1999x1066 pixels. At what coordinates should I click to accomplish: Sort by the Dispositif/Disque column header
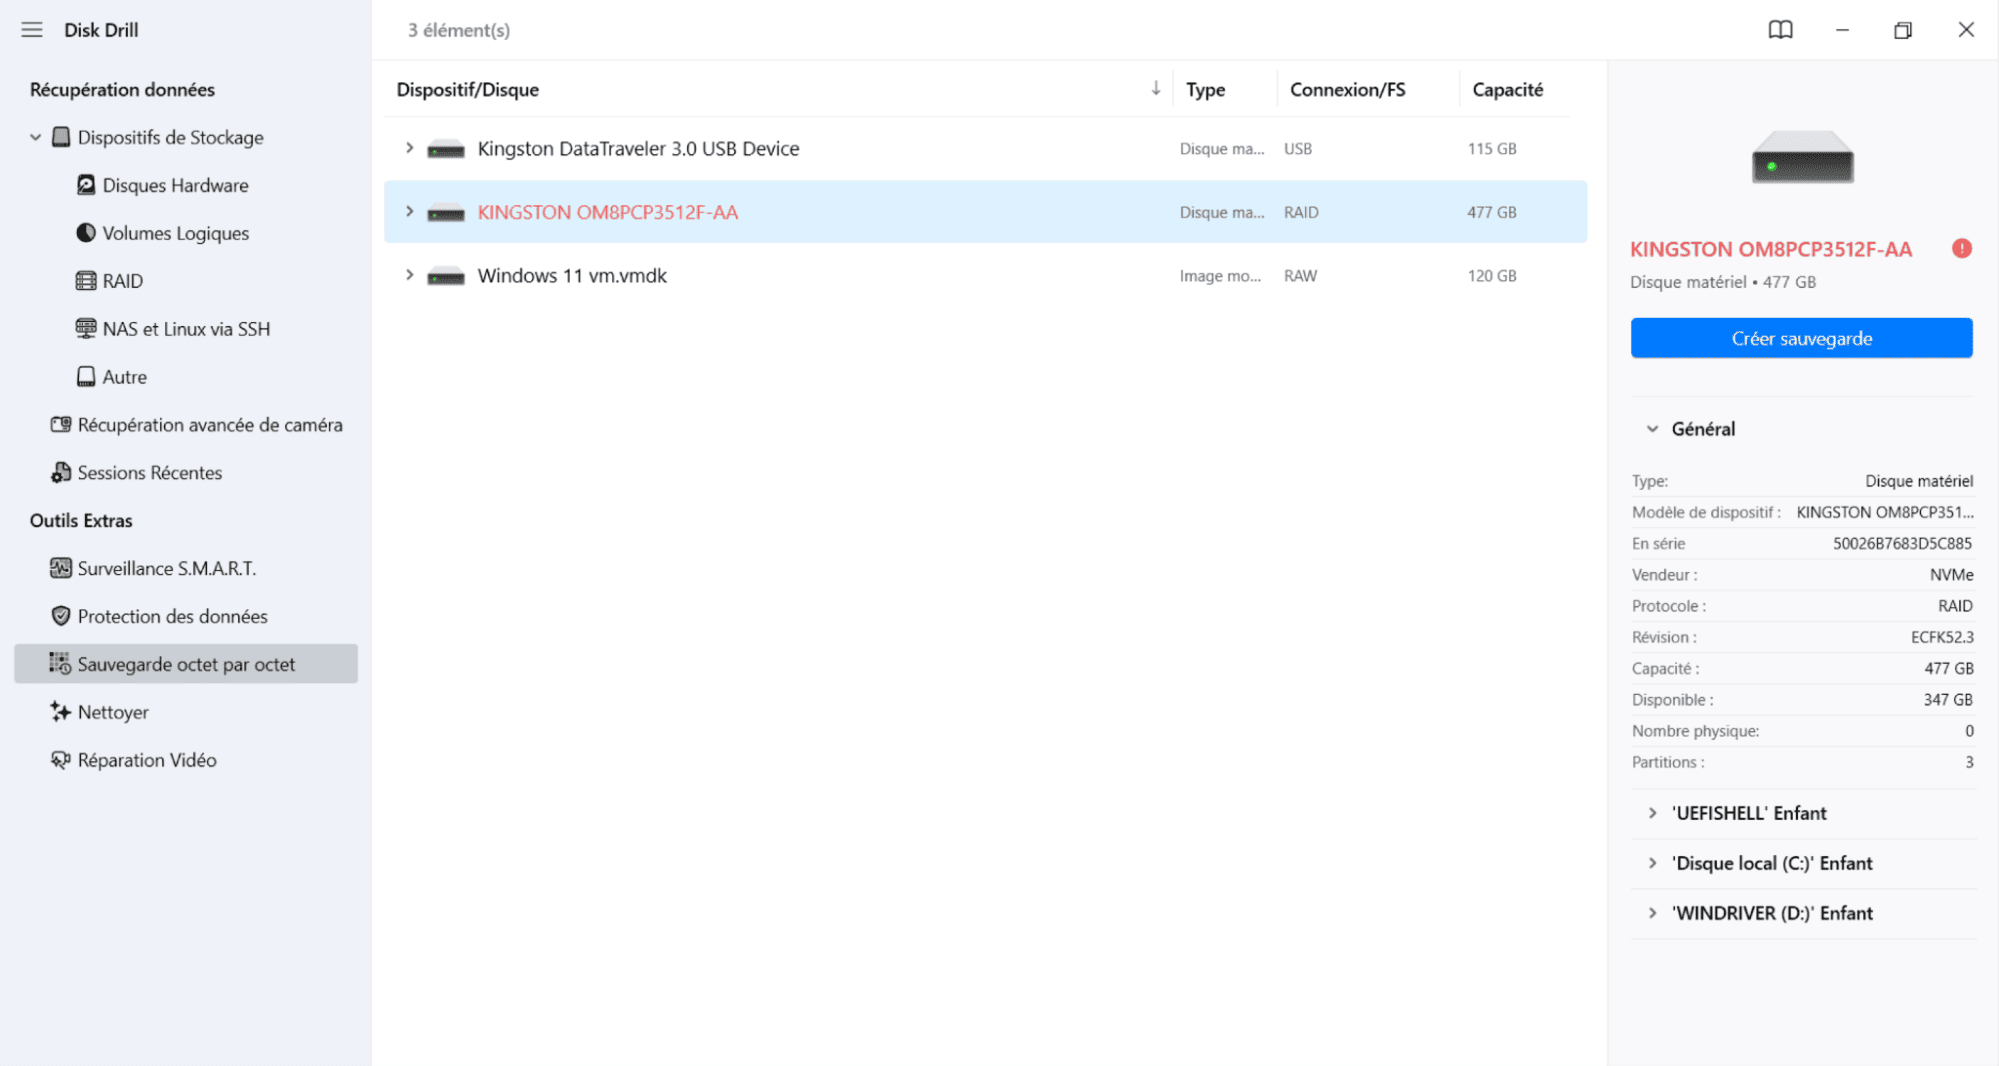click(x=467, y=89)
